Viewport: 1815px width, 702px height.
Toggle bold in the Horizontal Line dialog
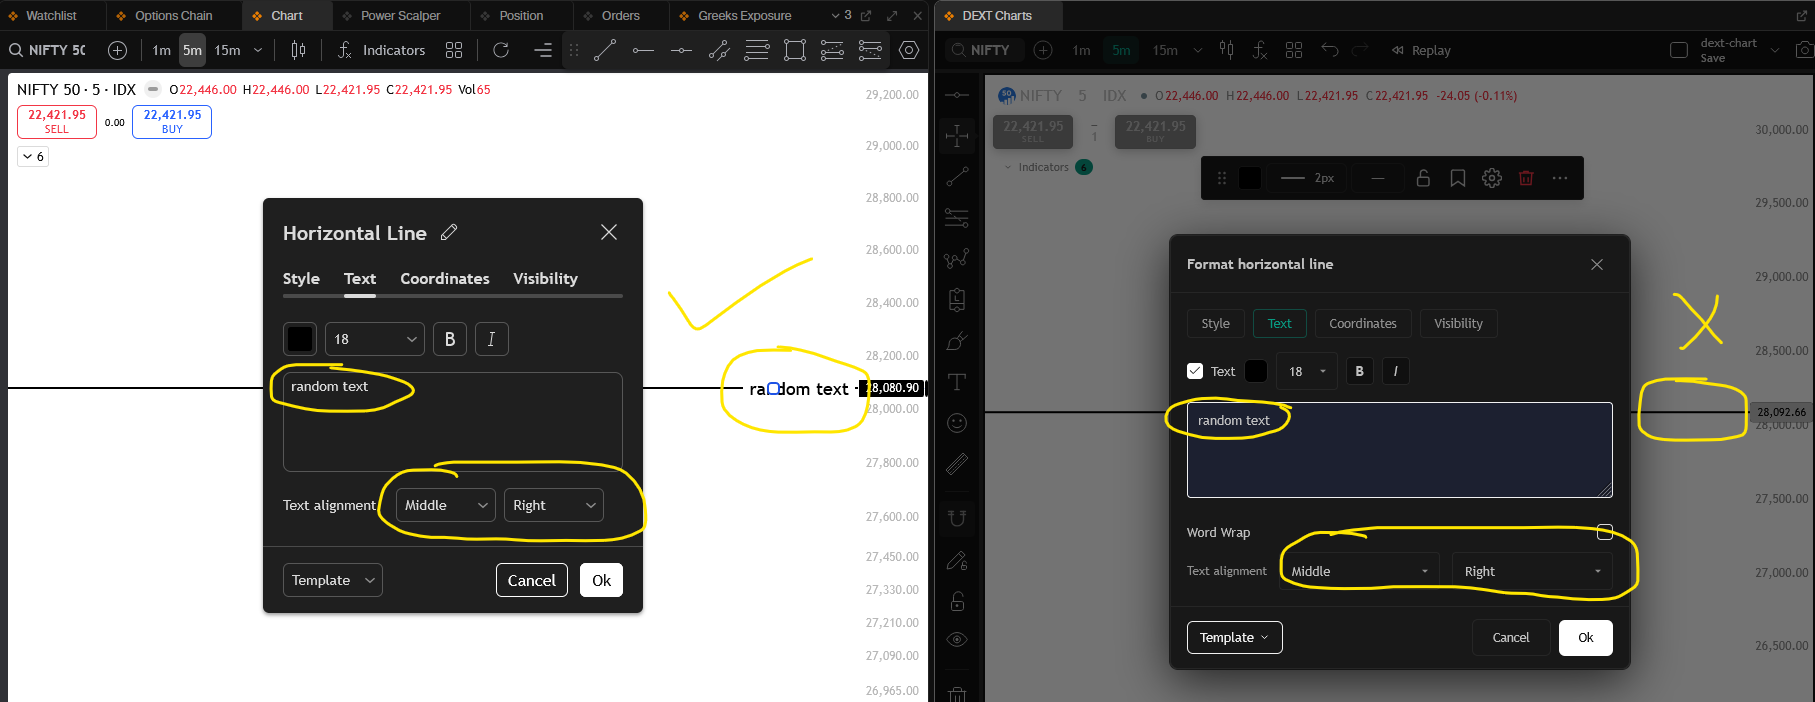pyautogui.click(x=450, y=339)
